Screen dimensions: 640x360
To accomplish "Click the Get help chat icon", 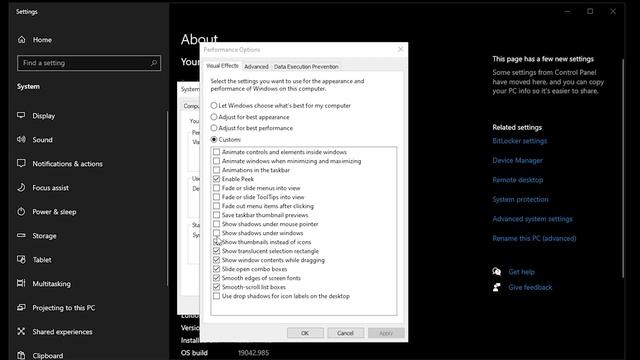I will click(497, 271).
